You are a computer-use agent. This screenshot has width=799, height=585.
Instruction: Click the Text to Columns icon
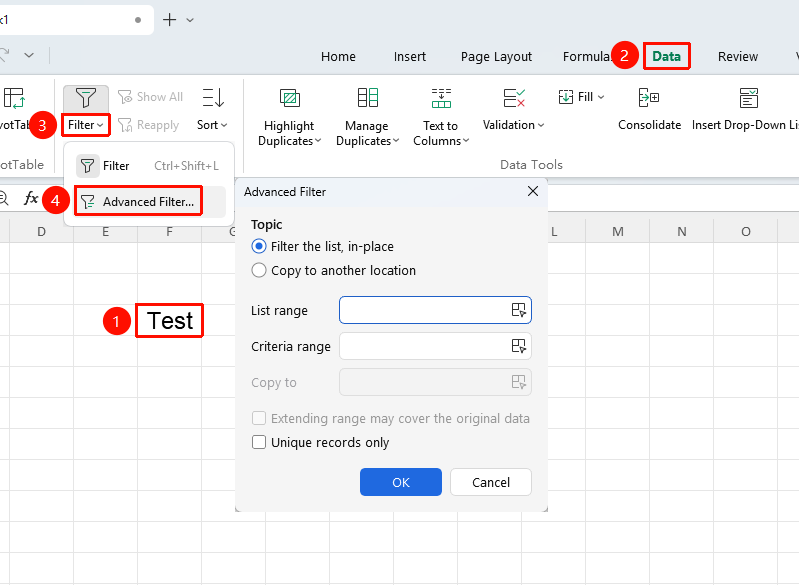[441, 98]
